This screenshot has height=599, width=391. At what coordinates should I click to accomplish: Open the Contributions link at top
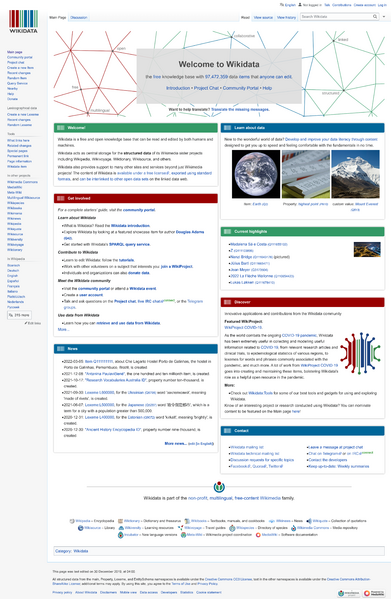pos(342,5)
